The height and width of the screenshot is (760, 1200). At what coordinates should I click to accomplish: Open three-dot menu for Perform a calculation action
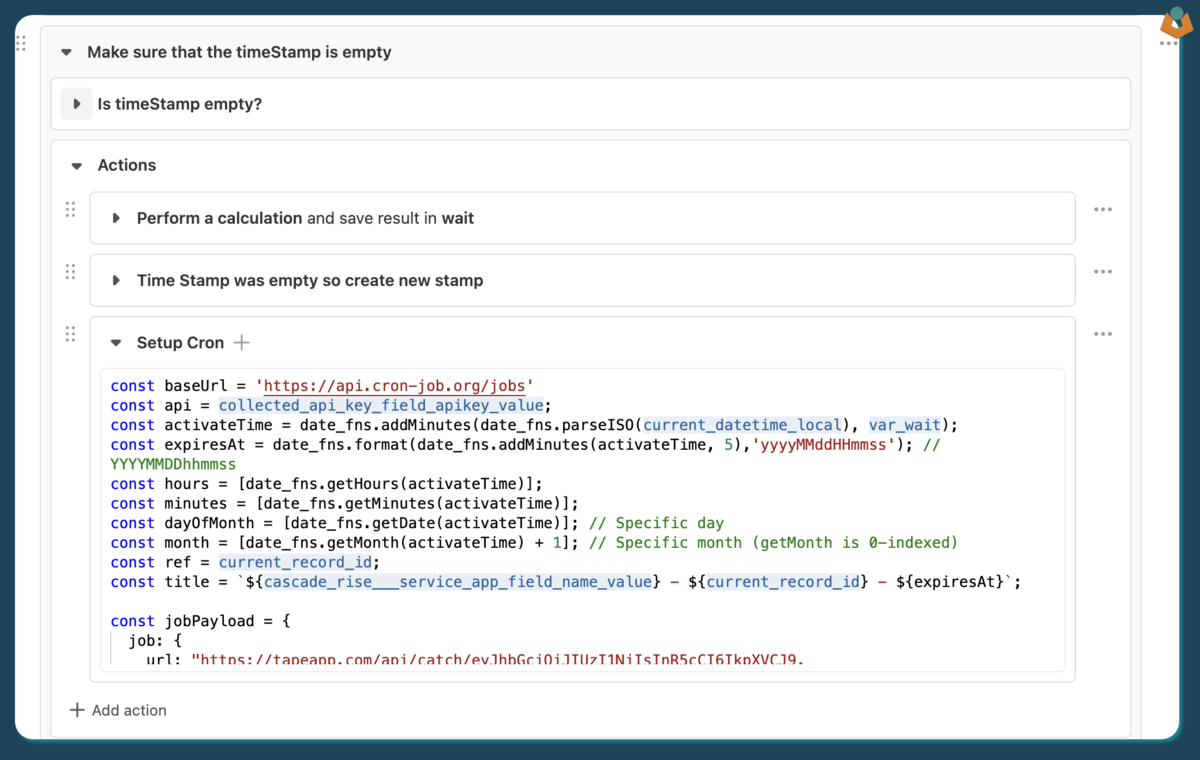click(1102, 210)
